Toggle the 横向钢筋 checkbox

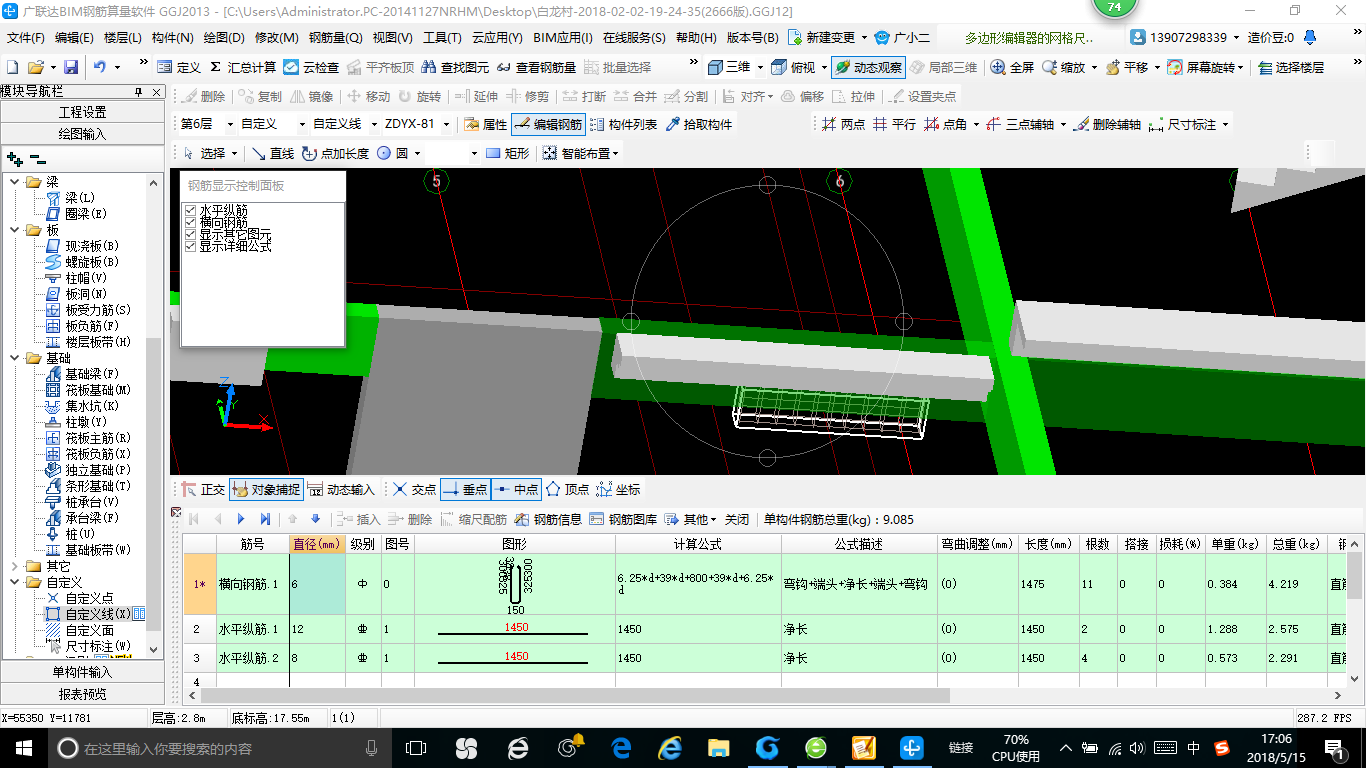[x=191, y=222]
